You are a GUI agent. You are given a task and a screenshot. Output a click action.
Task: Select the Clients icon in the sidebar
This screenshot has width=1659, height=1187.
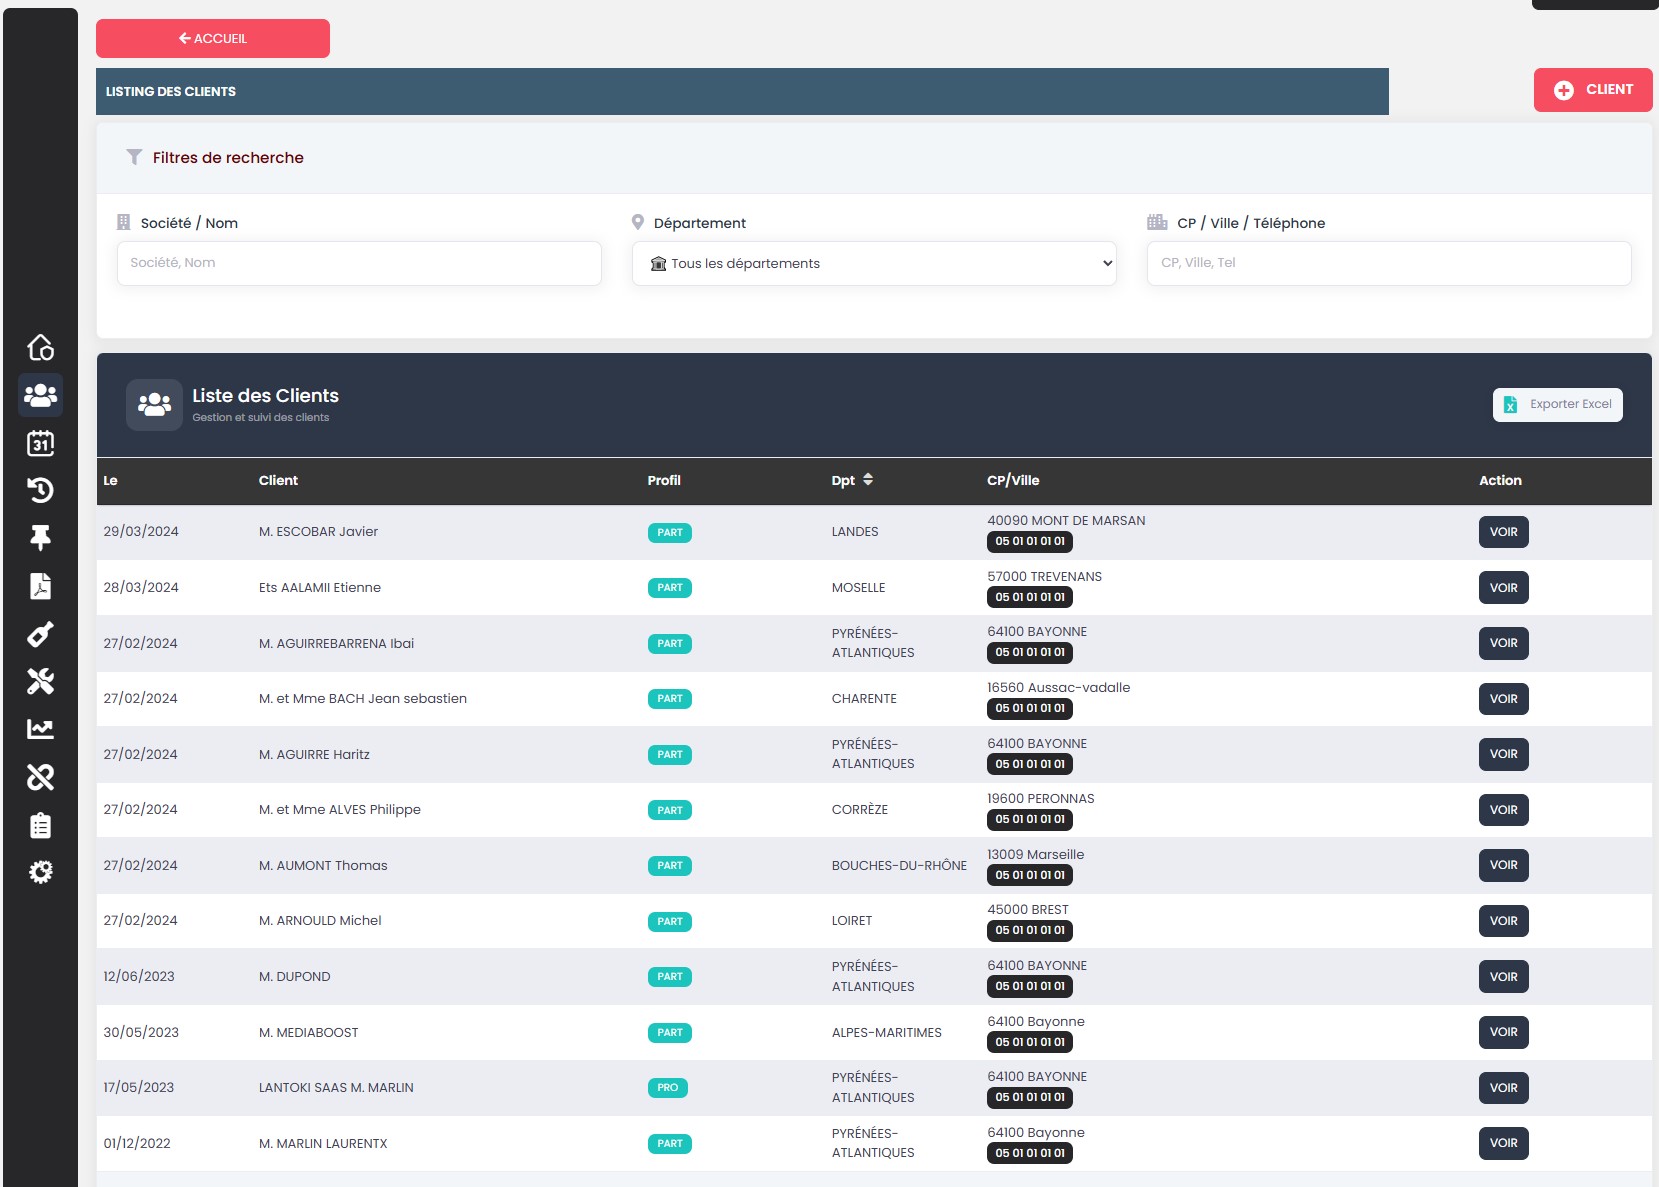click(x=40, y=396)
